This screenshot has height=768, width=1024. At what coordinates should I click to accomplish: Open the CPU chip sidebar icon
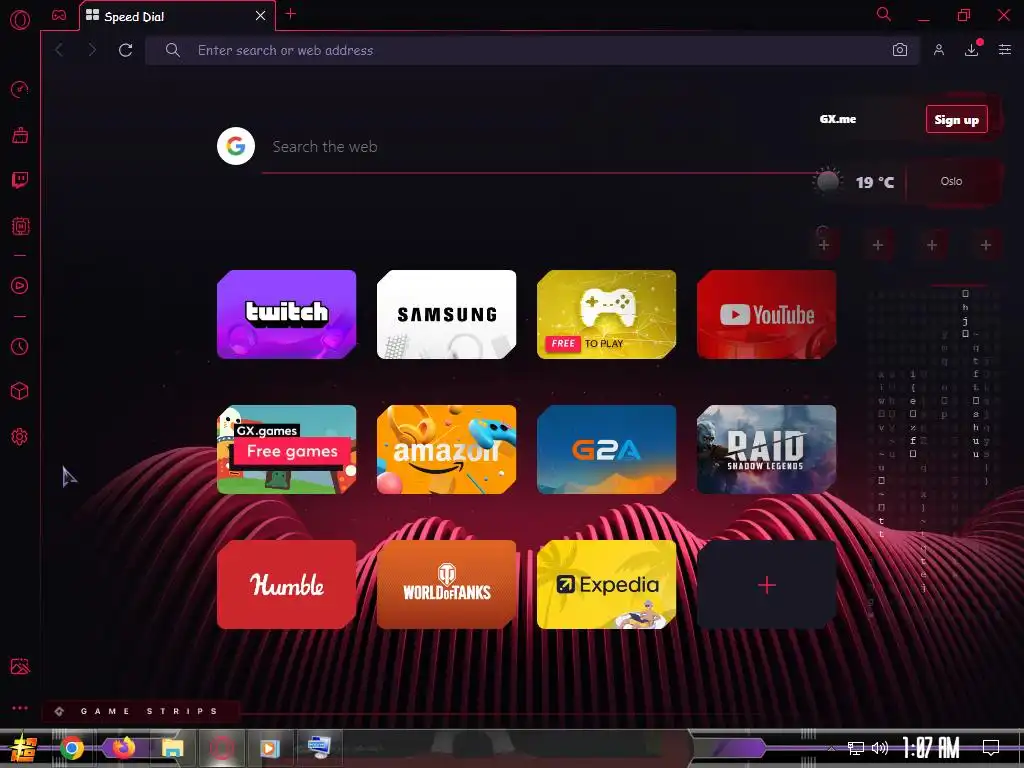(x=20, y=226)
